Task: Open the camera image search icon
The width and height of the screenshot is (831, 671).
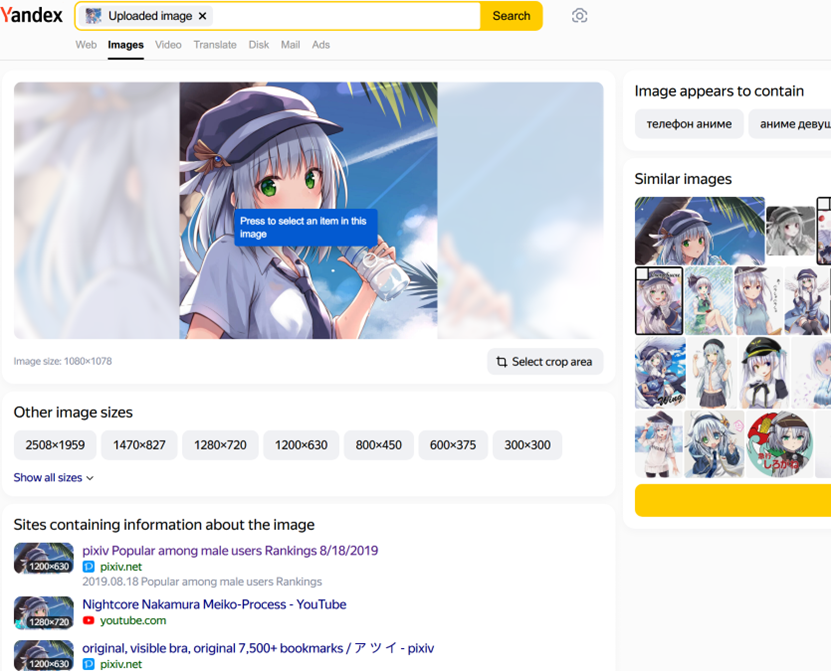Action: pyautogui.click(x=579, y=16)
